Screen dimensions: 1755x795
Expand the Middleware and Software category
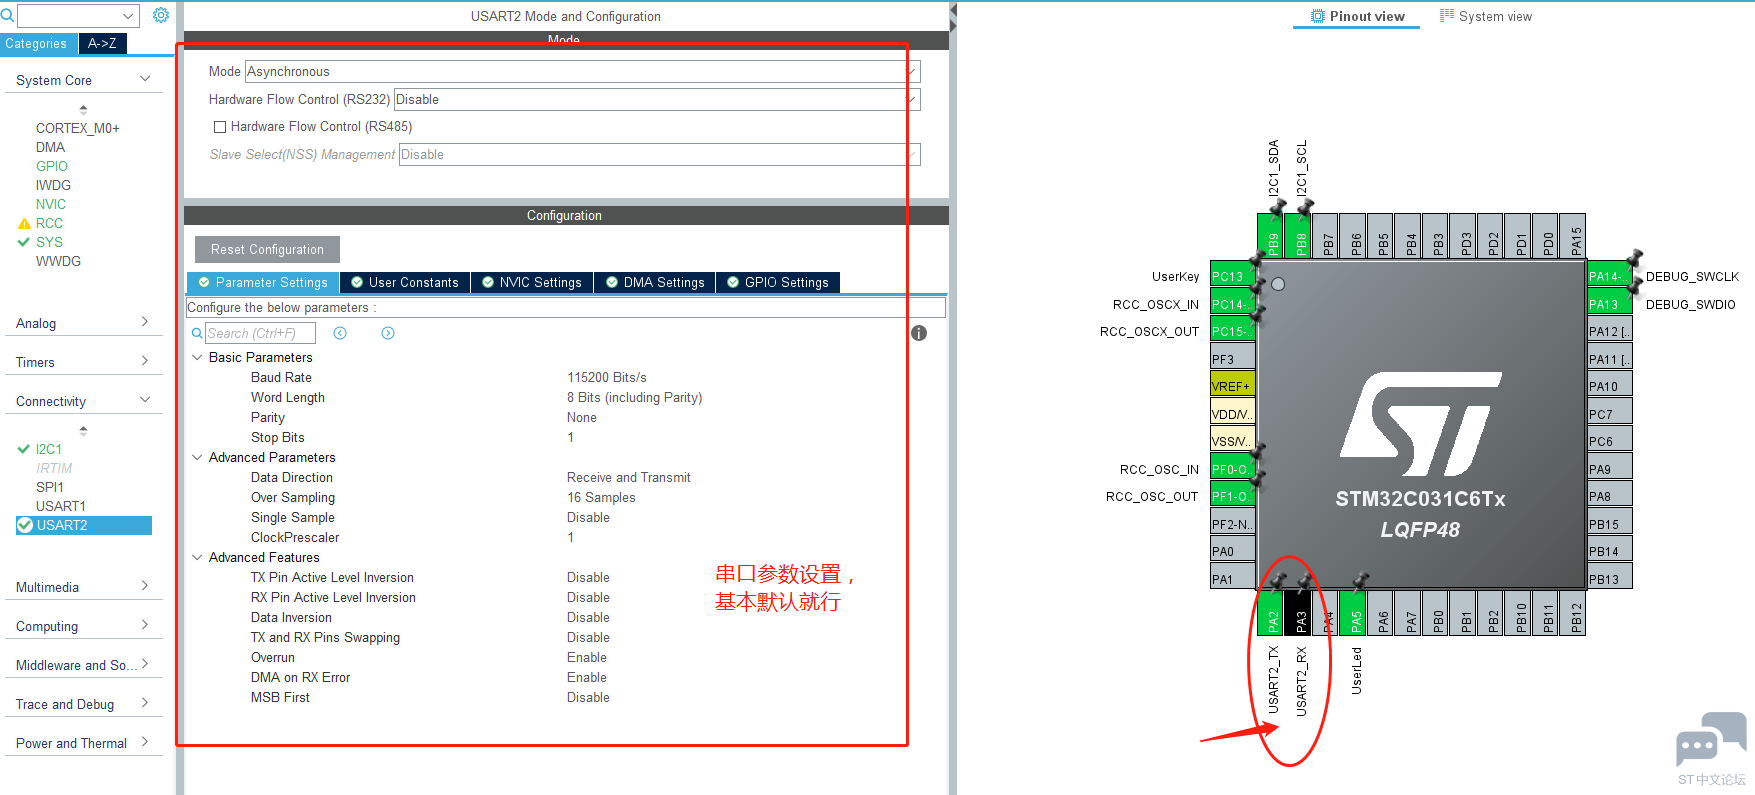coord(145,664)
